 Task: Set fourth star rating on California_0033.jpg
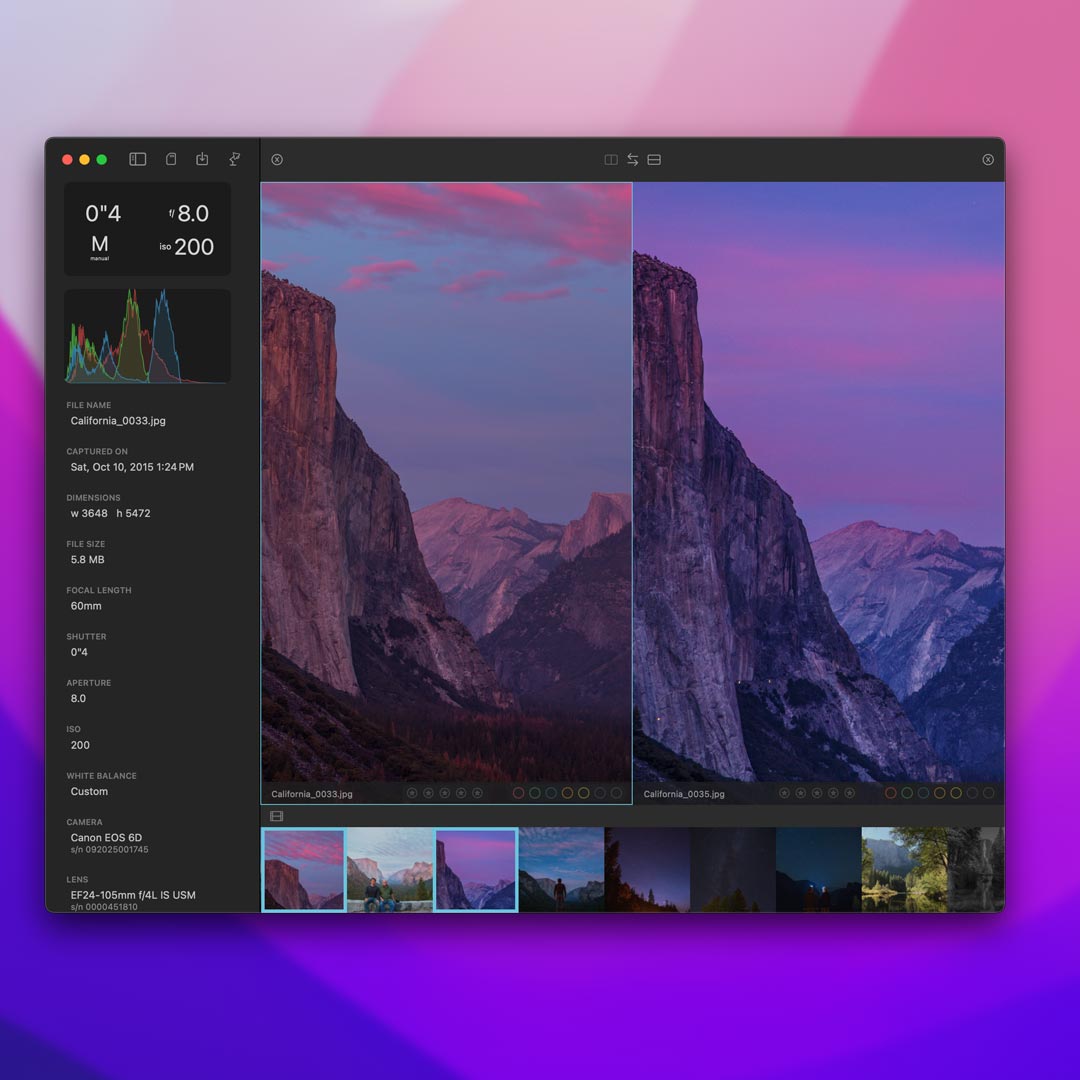click(461, 793)
